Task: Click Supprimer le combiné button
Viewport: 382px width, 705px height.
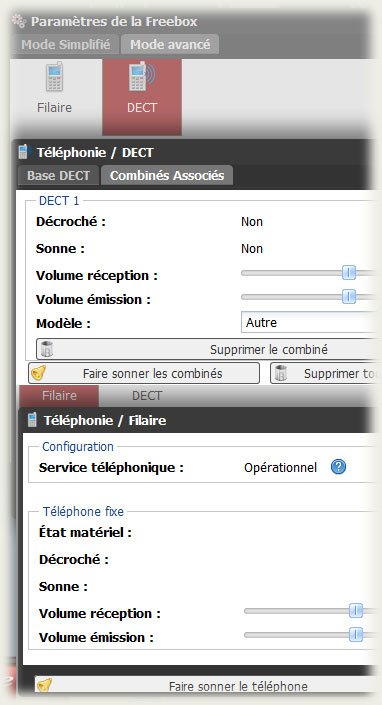Action: [x=206, y=349]
